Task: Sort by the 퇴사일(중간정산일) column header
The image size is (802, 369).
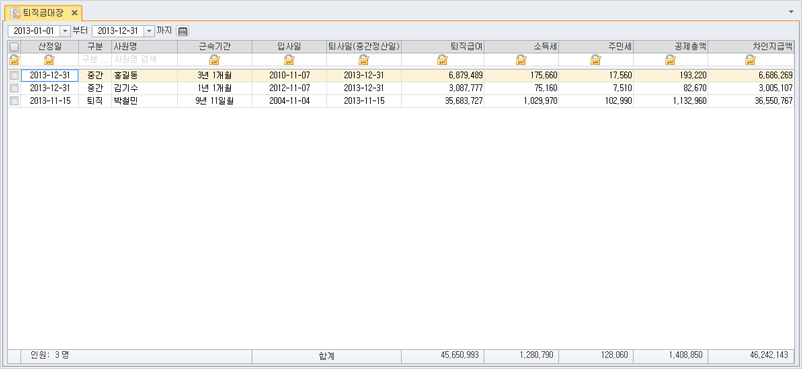Action: coord(364,47)
